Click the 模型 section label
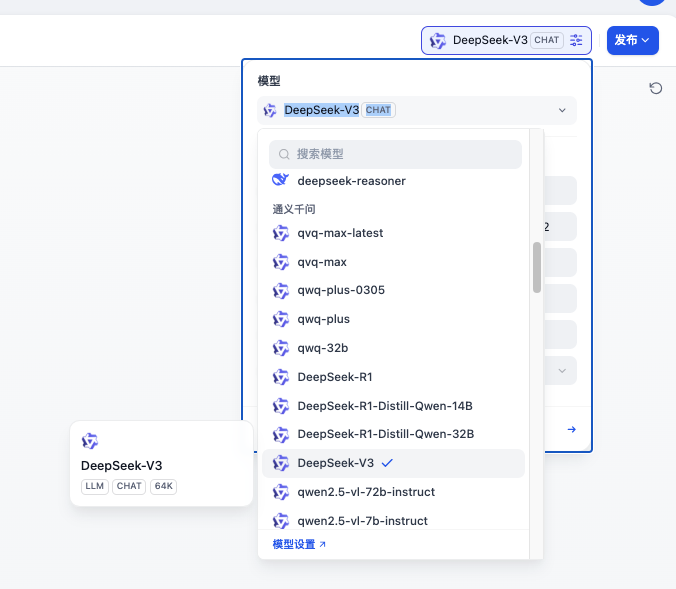 [x=269, y=81]
